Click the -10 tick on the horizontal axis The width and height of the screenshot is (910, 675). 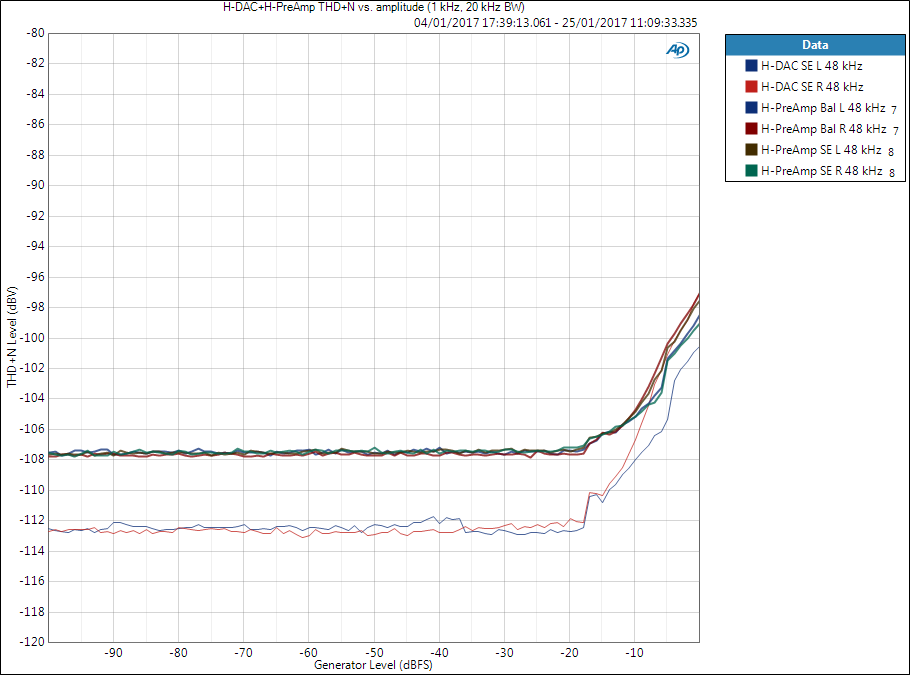tap(634, 652)
